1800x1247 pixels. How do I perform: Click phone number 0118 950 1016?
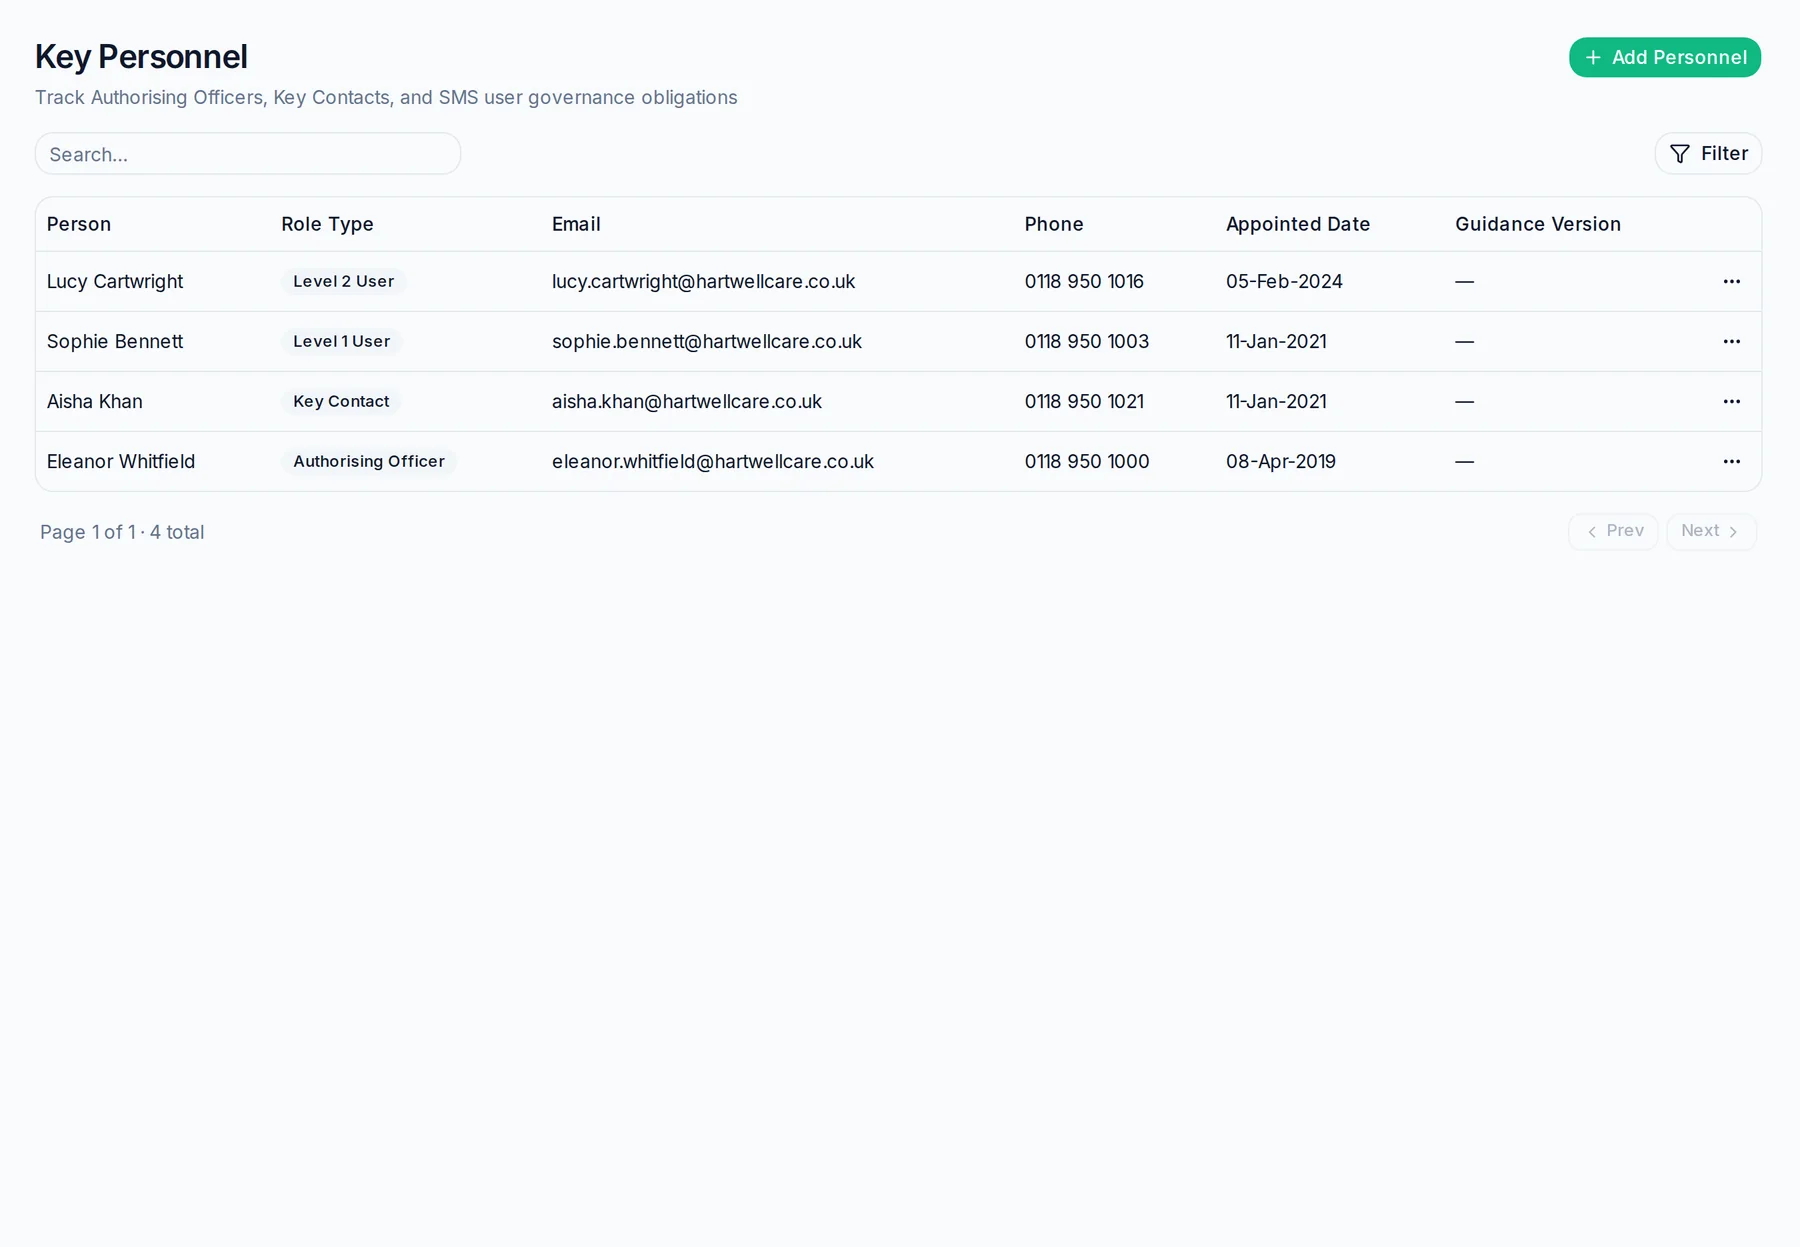pos(1084,282)
